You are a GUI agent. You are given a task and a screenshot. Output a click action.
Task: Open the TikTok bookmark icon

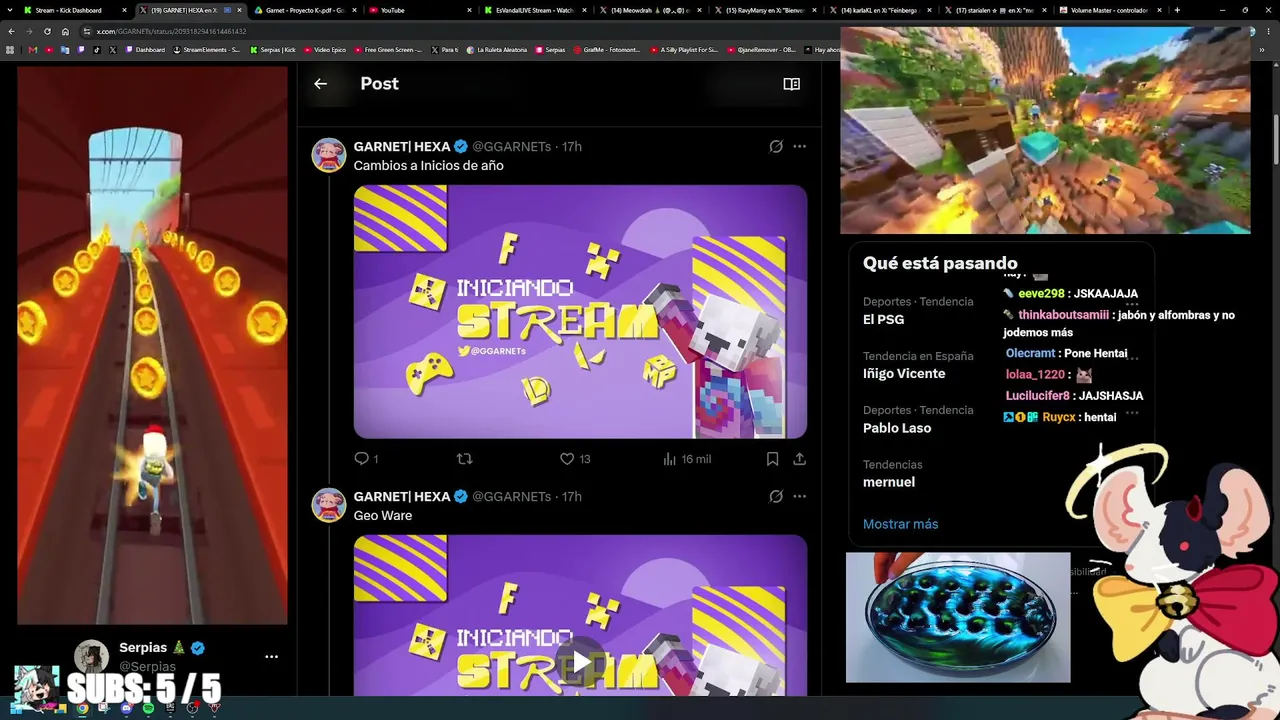click(x=97, y=49)
